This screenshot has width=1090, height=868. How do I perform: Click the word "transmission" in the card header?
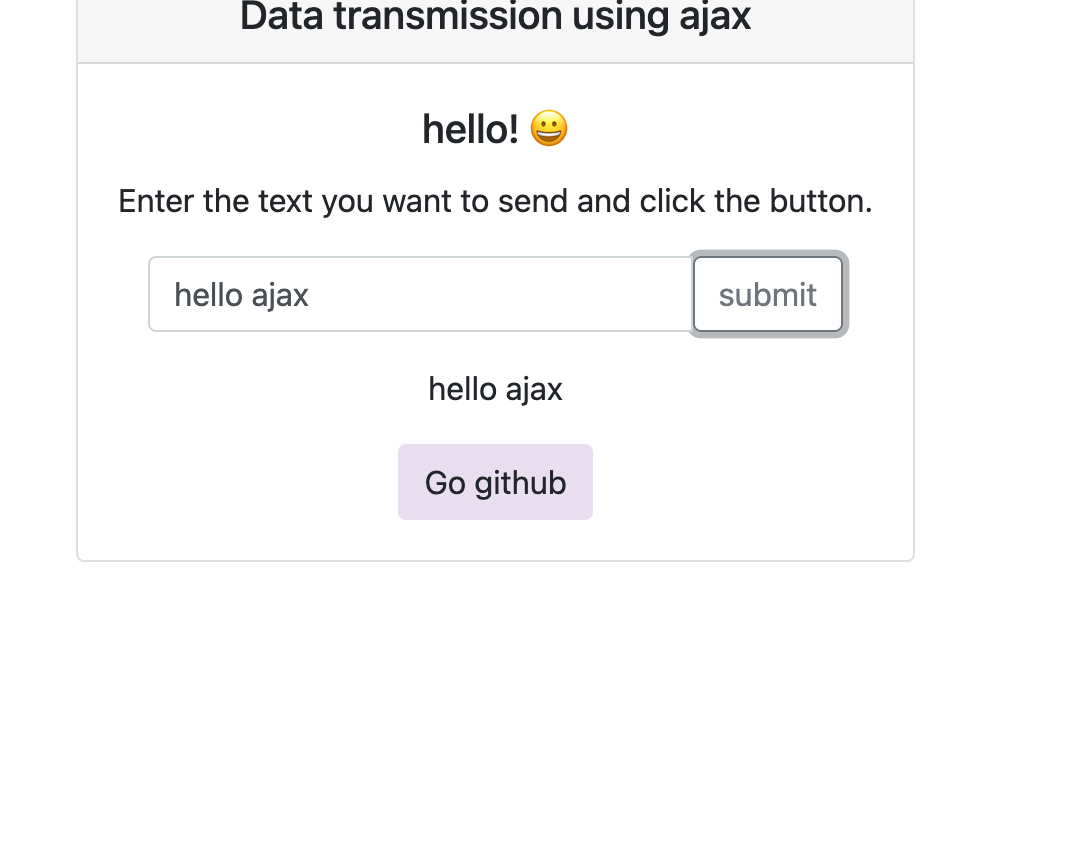pos(448,15)
